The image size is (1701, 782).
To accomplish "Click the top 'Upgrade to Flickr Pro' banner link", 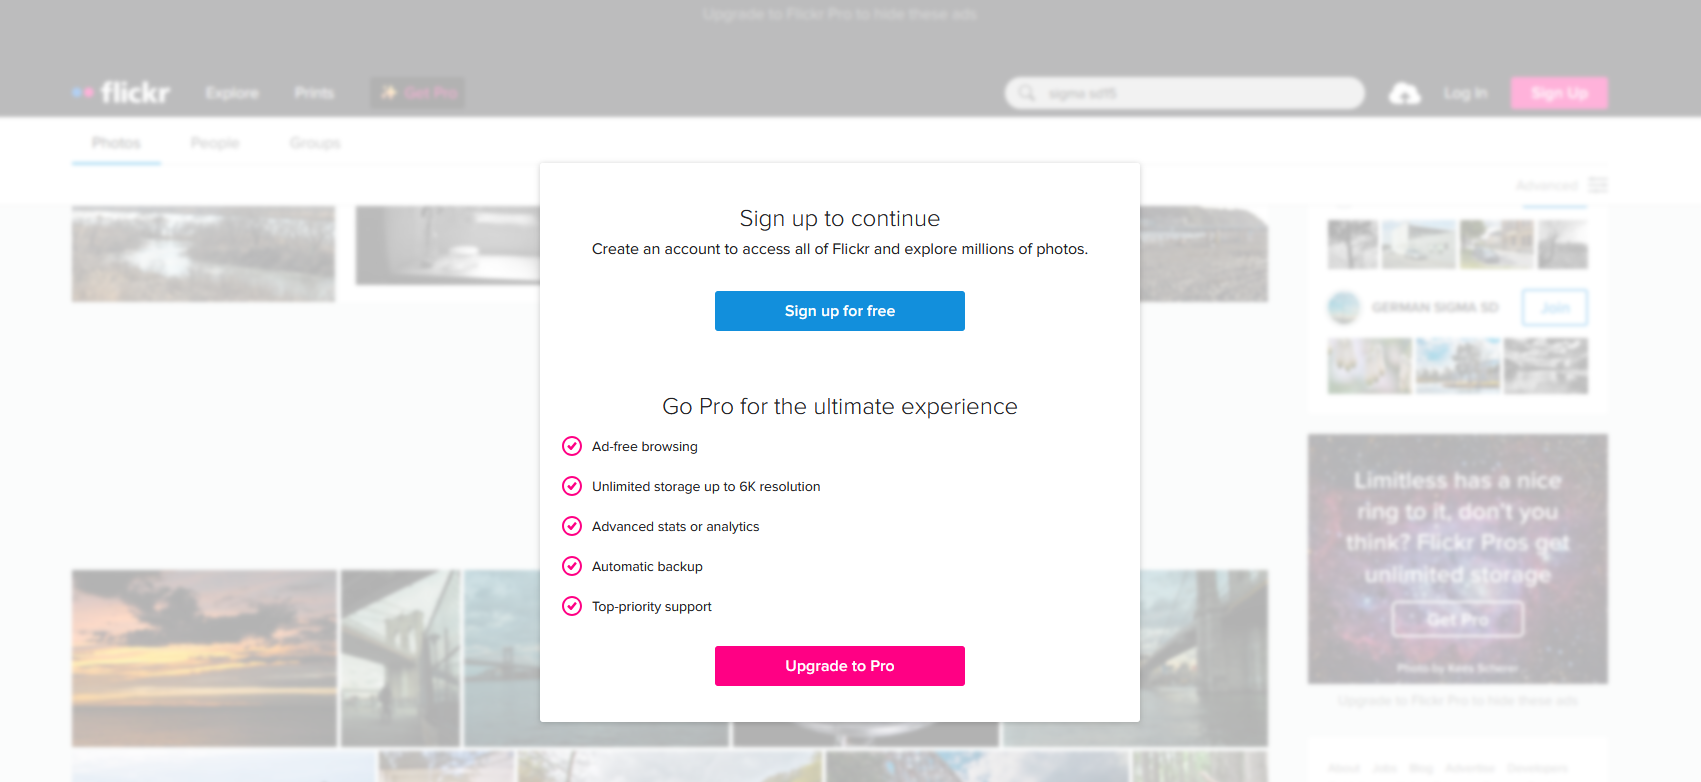I will coord(840,14).
